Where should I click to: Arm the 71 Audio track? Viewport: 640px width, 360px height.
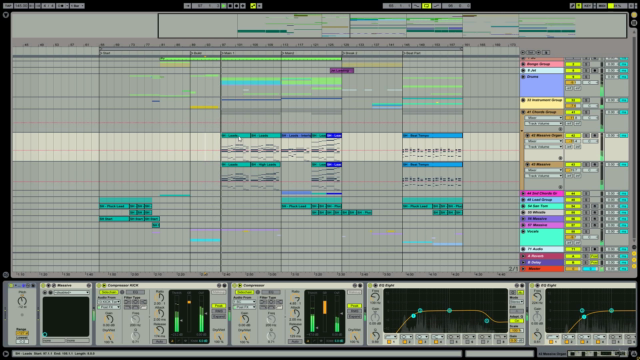(x=594, y=249)
